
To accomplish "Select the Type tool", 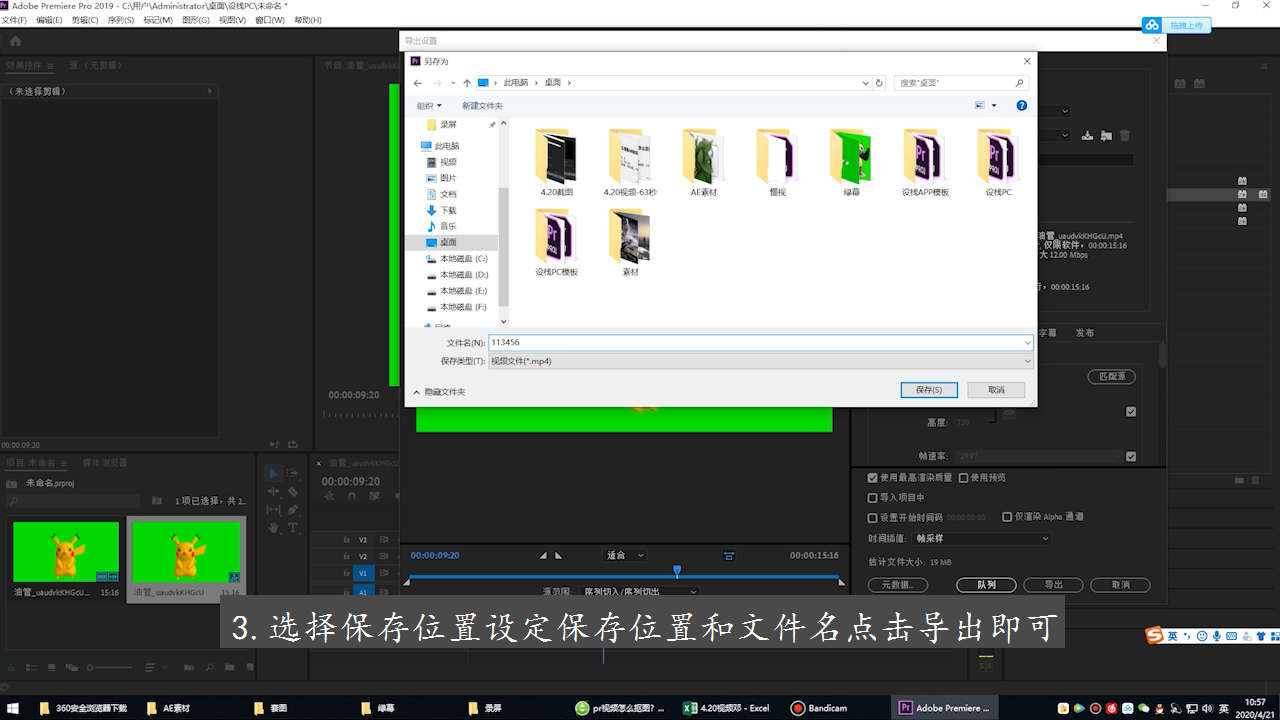I will point(293,527).
